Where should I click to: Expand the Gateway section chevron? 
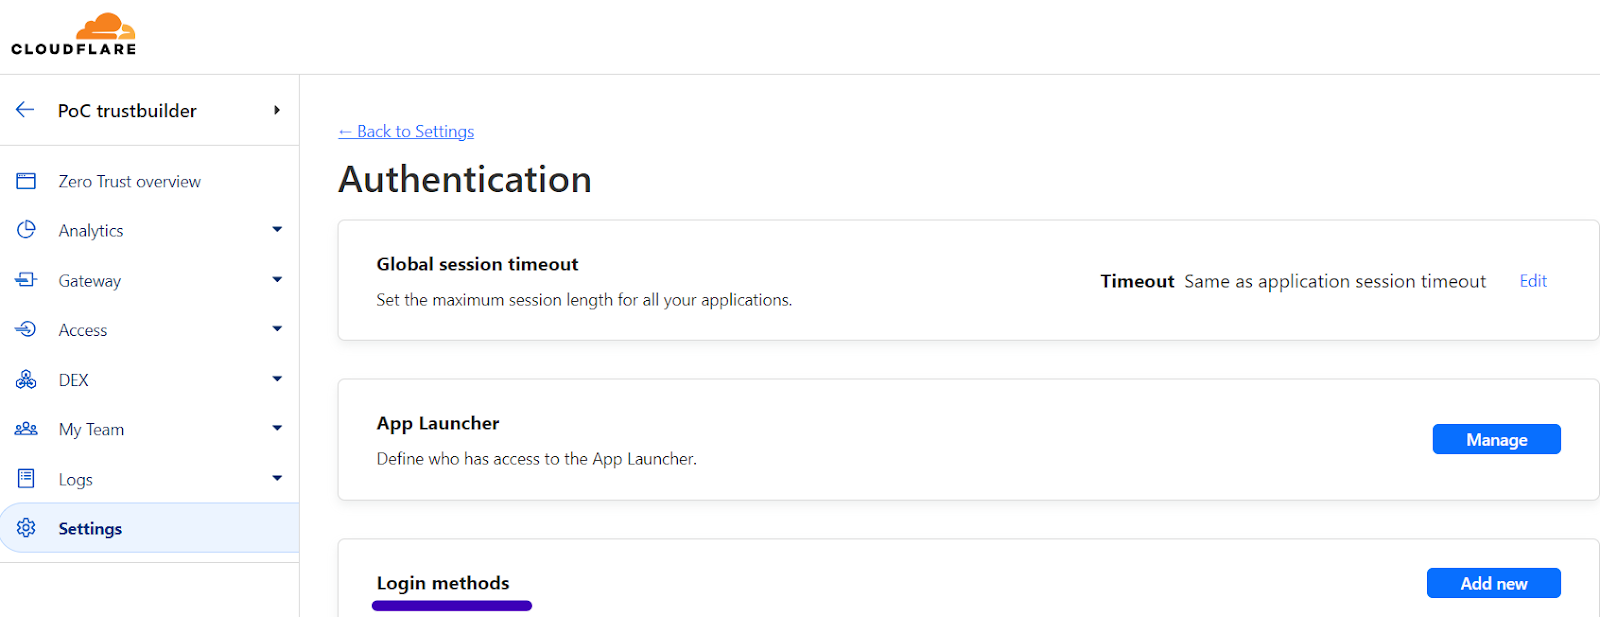pyautogui.click(x=277, y=280)
